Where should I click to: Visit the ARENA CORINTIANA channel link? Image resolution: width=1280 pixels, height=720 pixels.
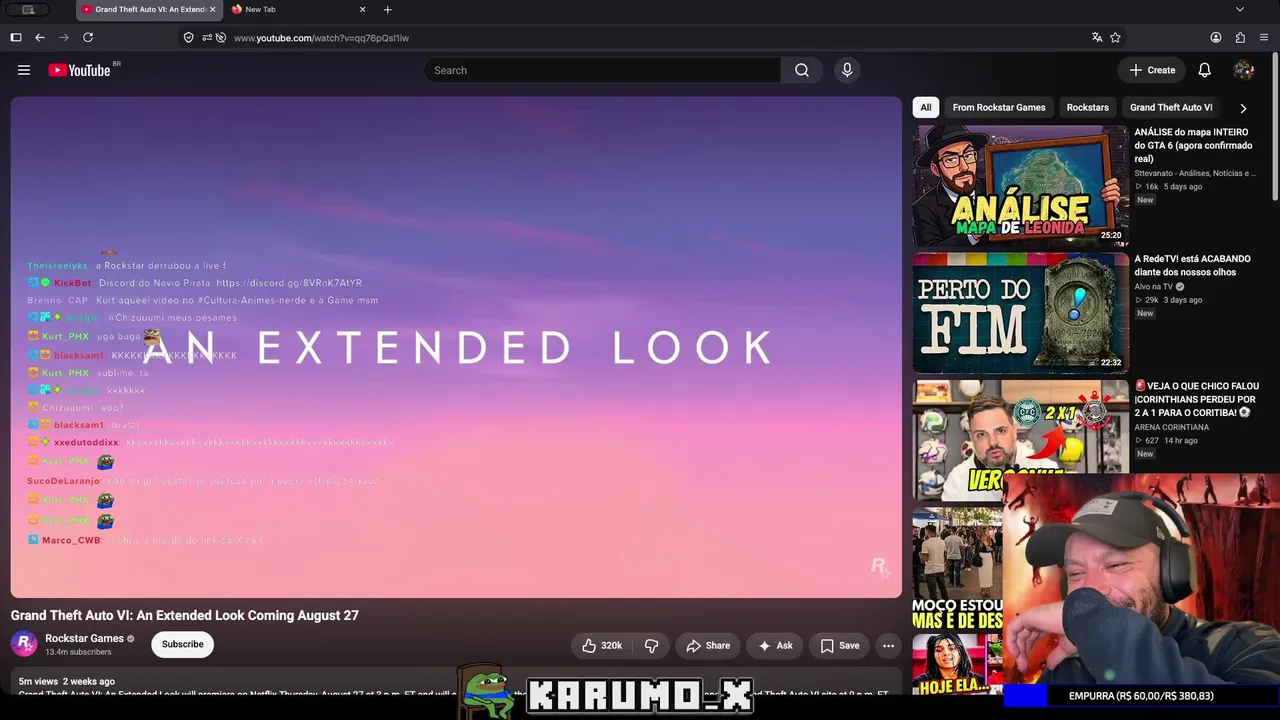(x=1172, y=427)
